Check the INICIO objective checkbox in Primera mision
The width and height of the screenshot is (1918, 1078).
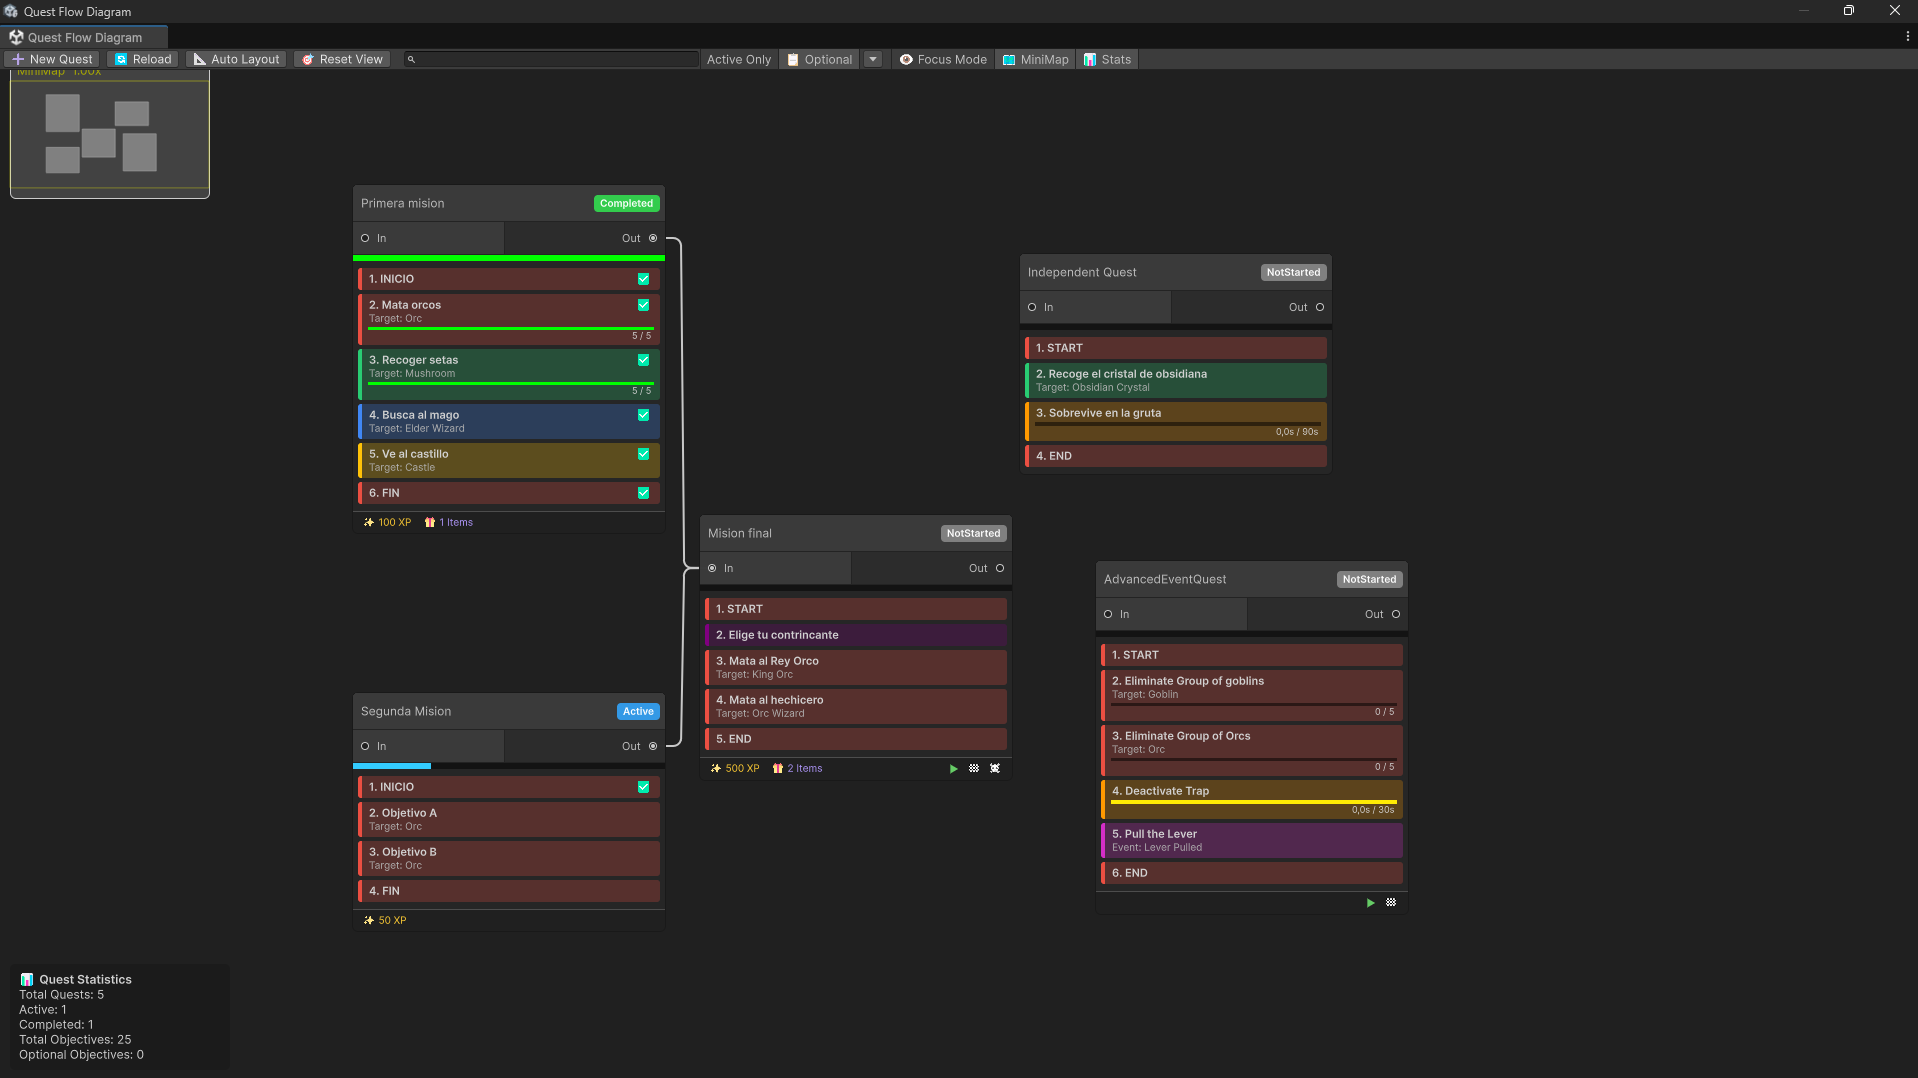click(643, 279)
